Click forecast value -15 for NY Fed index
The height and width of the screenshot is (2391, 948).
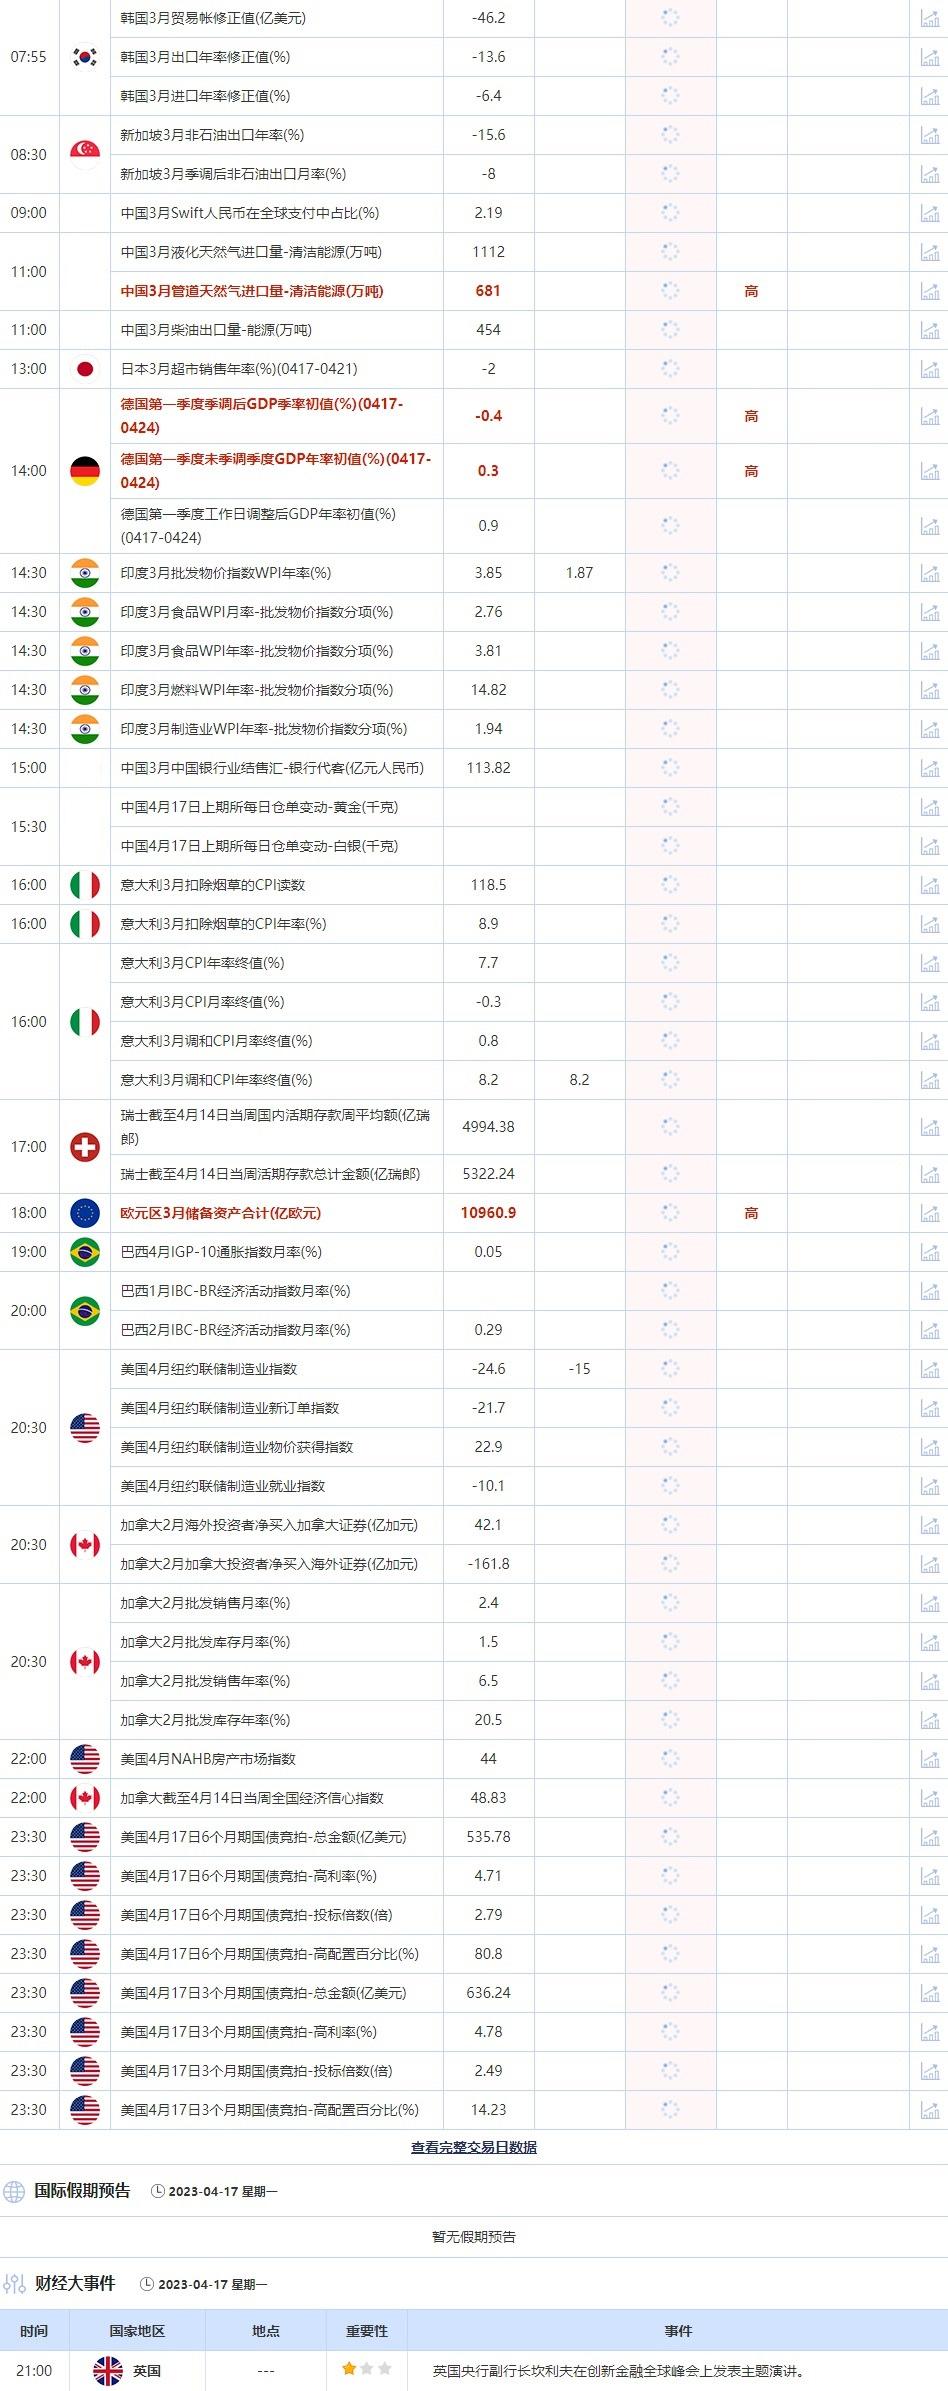tap(579, 1369)
